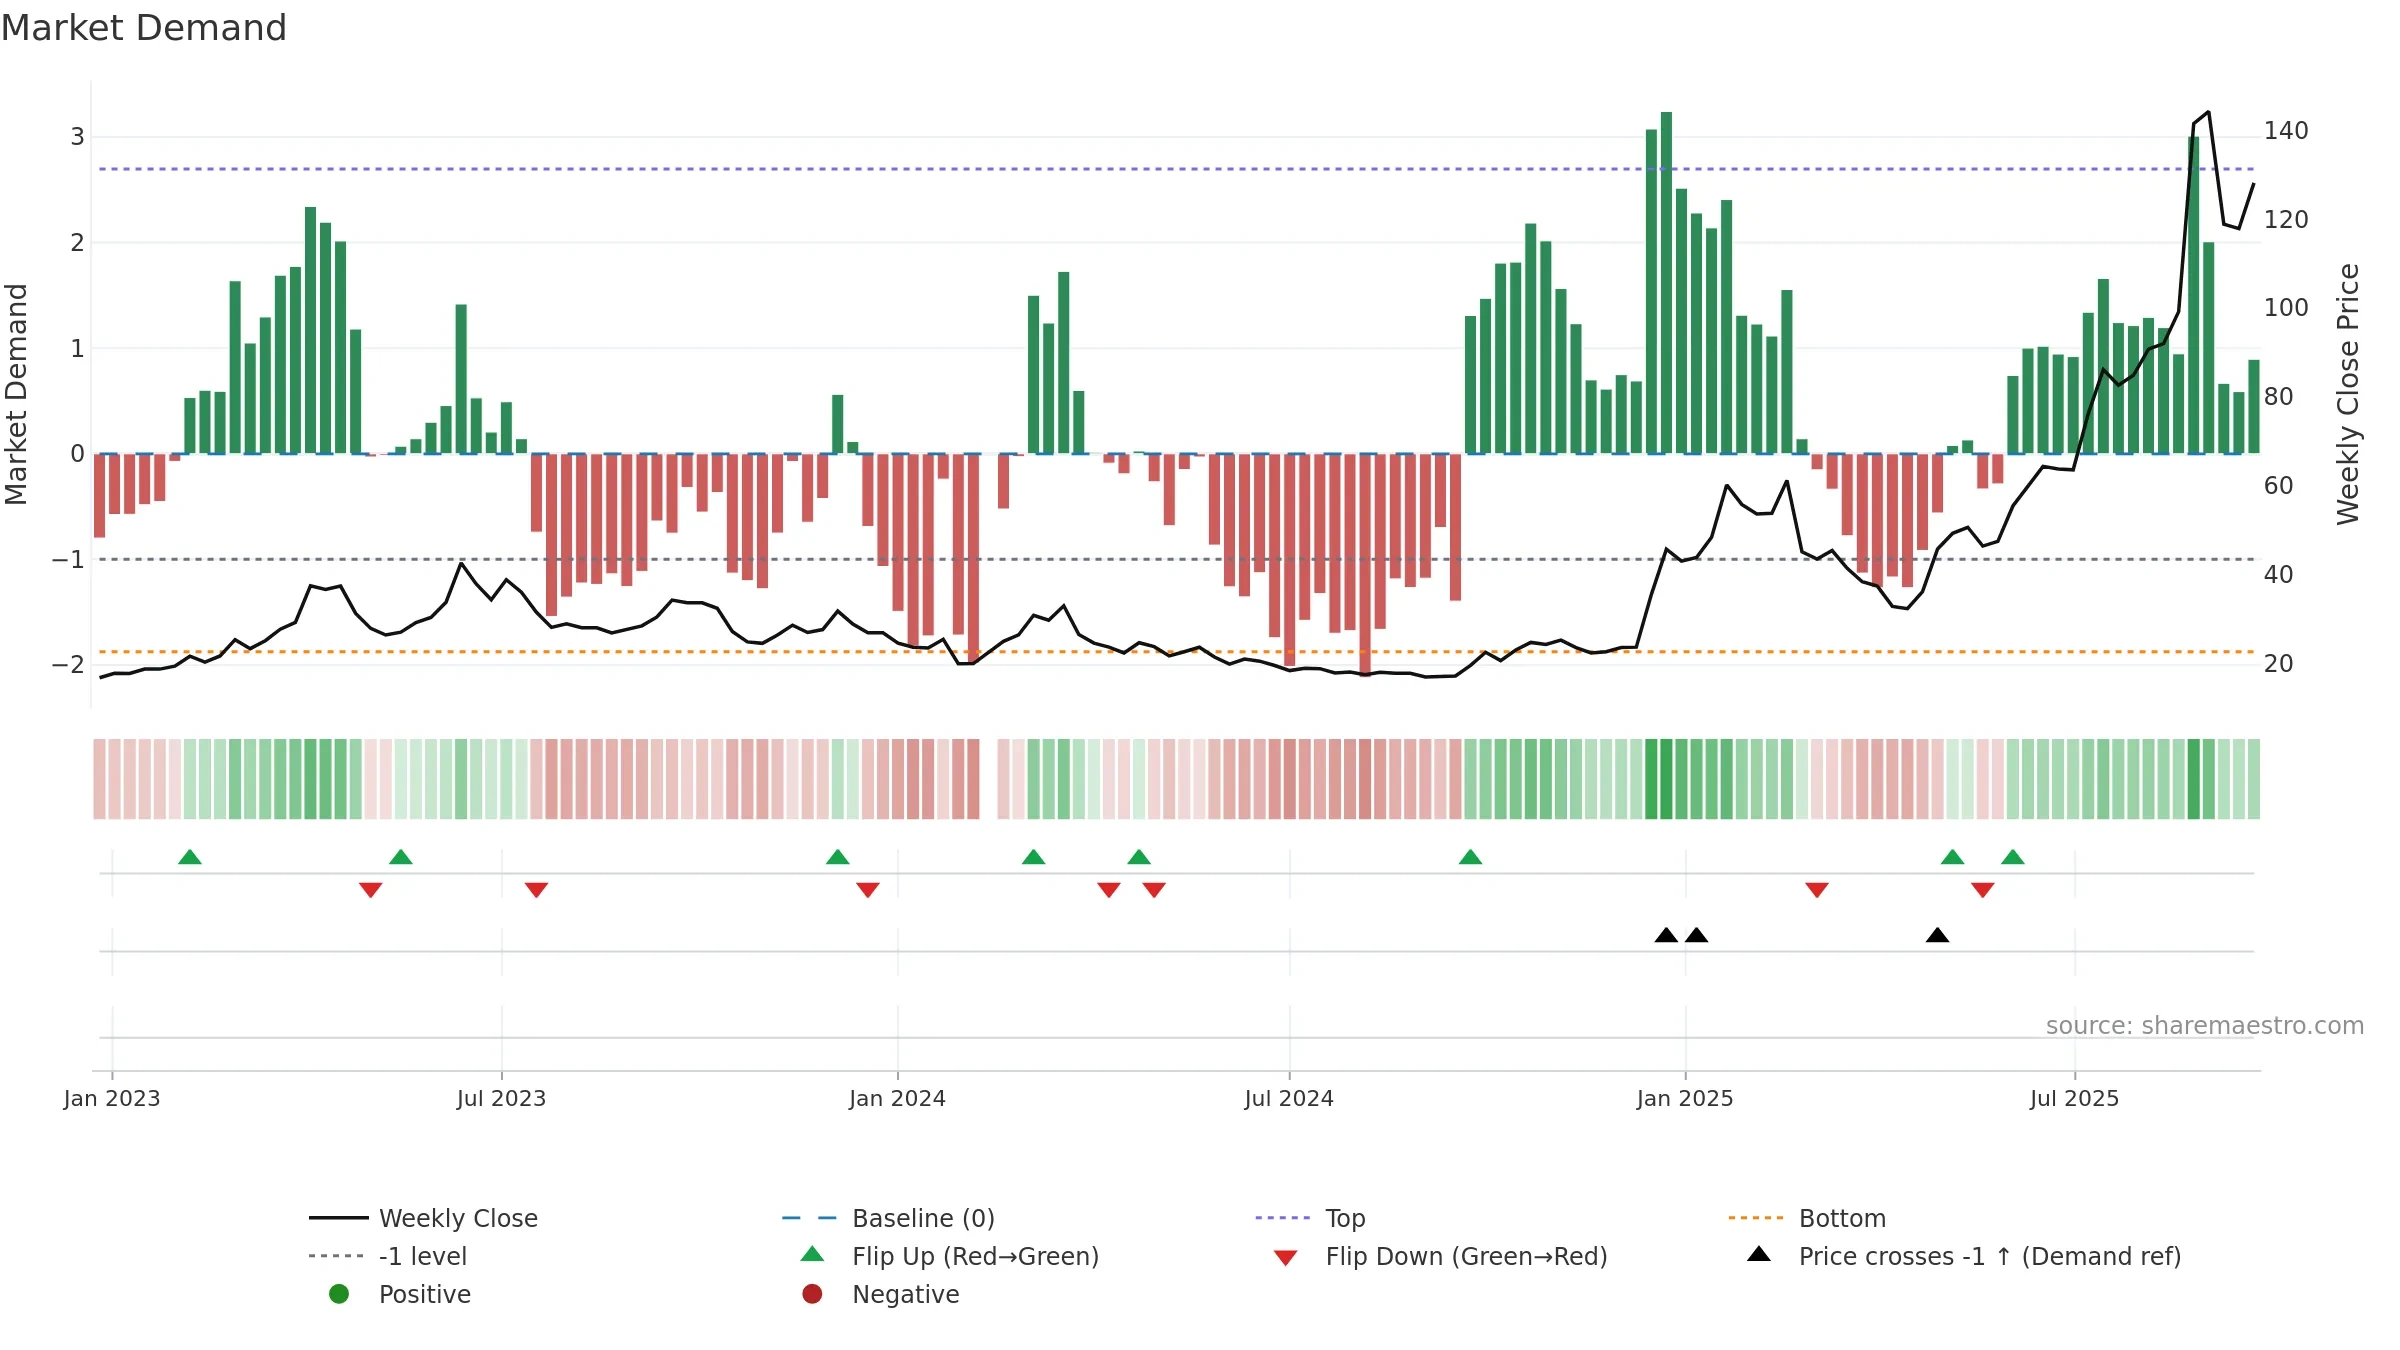
Task: Click the peak of the Weekly Close line
Action: tap(2208, 112)
